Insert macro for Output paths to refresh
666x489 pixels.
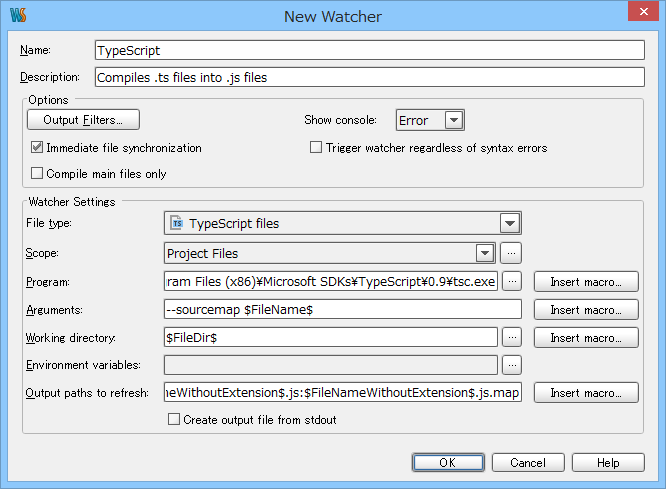(x=586, y=393)
